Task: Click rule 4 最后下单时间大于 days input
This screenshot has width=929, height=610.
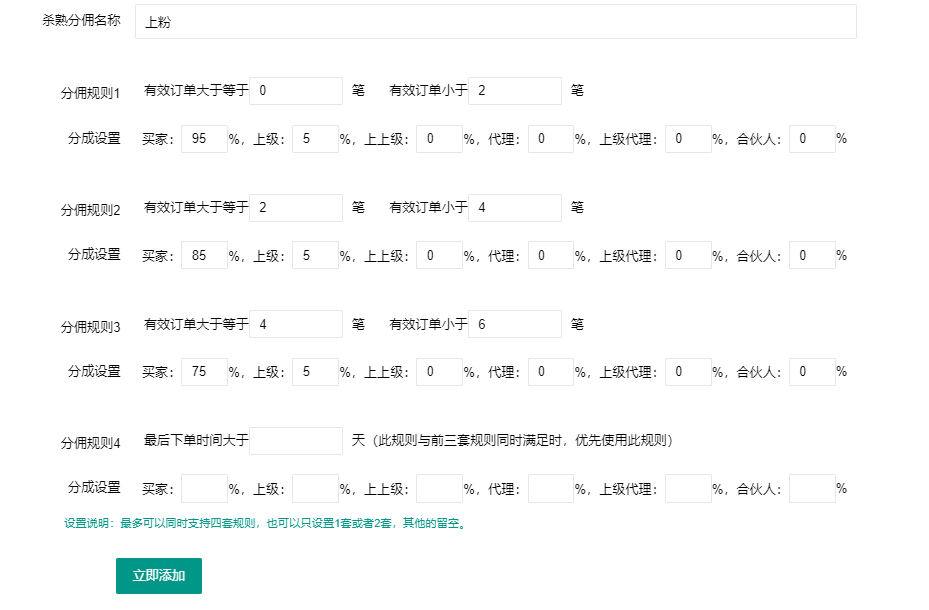Action: pos(296,441)
